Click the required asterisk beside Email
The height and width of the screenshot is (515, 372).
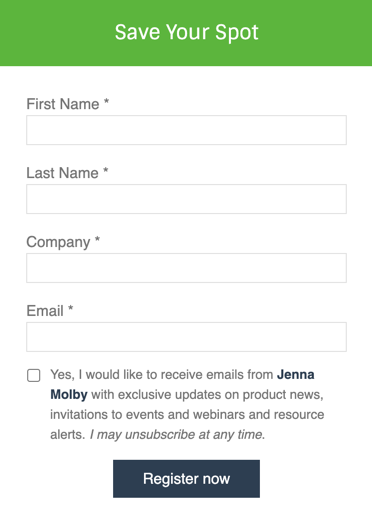tap(70, 308)
